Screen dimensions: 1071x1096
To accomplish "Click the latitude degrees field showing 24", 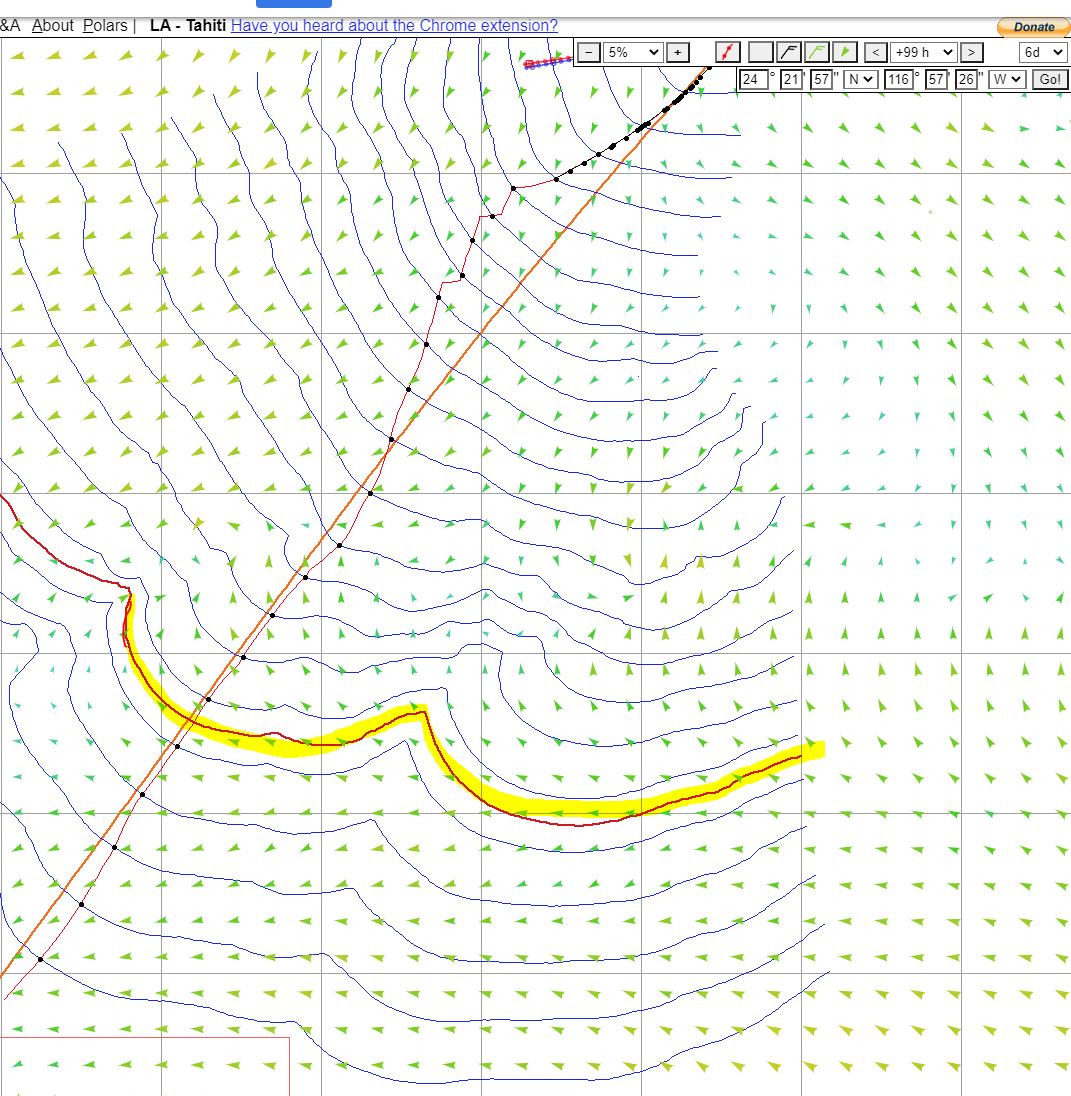I will (x=754, y=79).
